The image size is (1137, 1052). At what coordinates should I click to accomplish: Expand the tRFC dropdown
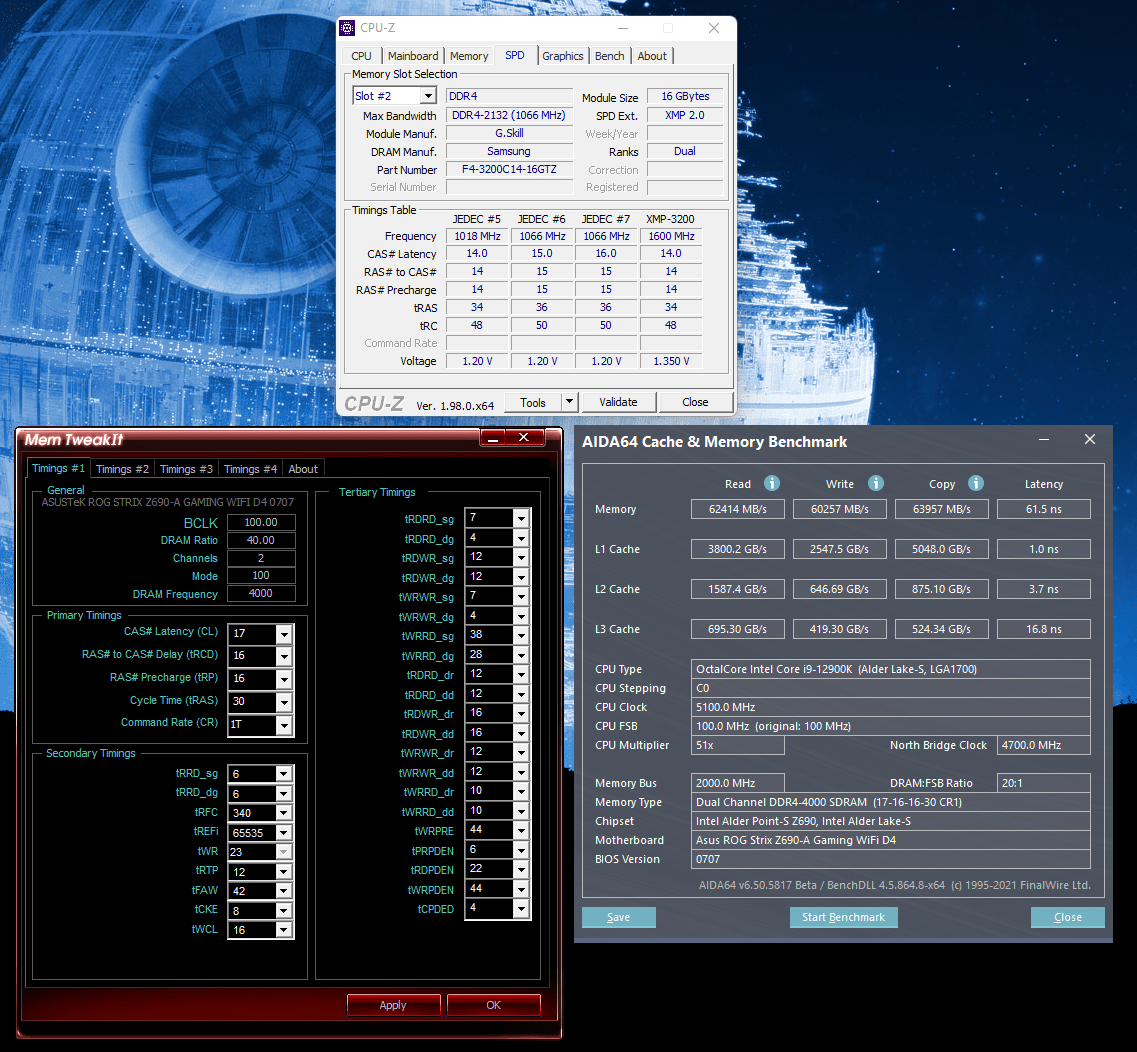(284, 813)
